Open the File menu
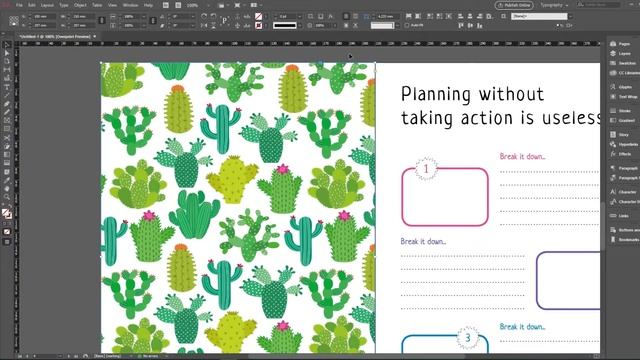640x360 pixels. coord(19,5)
